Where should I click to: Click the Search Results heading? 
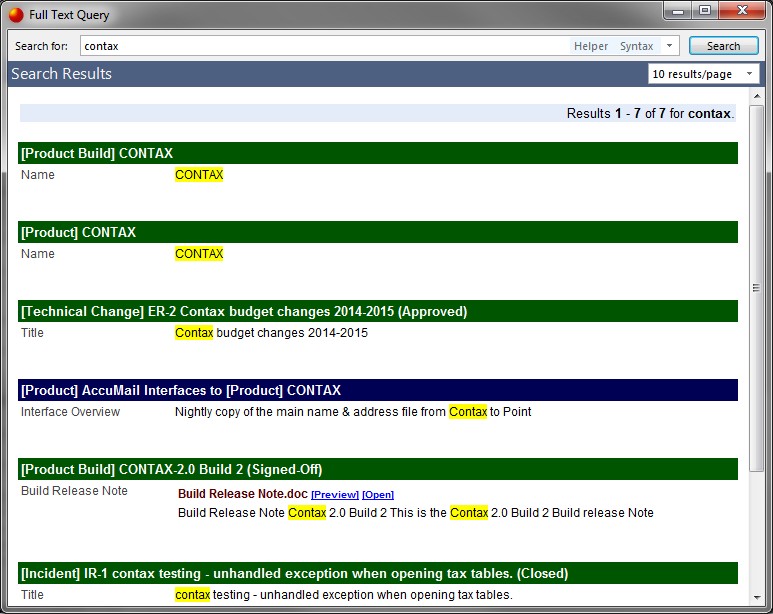point(62,74)
